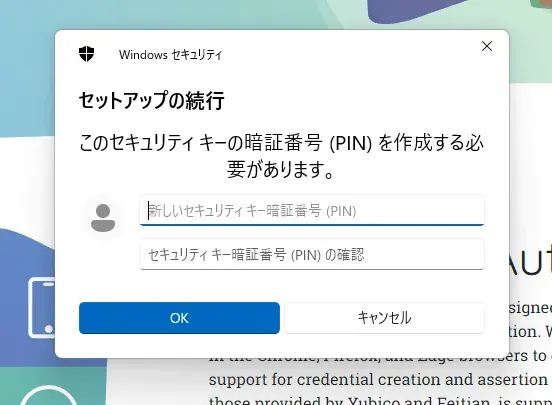Confirm the PIN with the OK button
Viewport: 552px width, 405px height.
tap(179, 318)
